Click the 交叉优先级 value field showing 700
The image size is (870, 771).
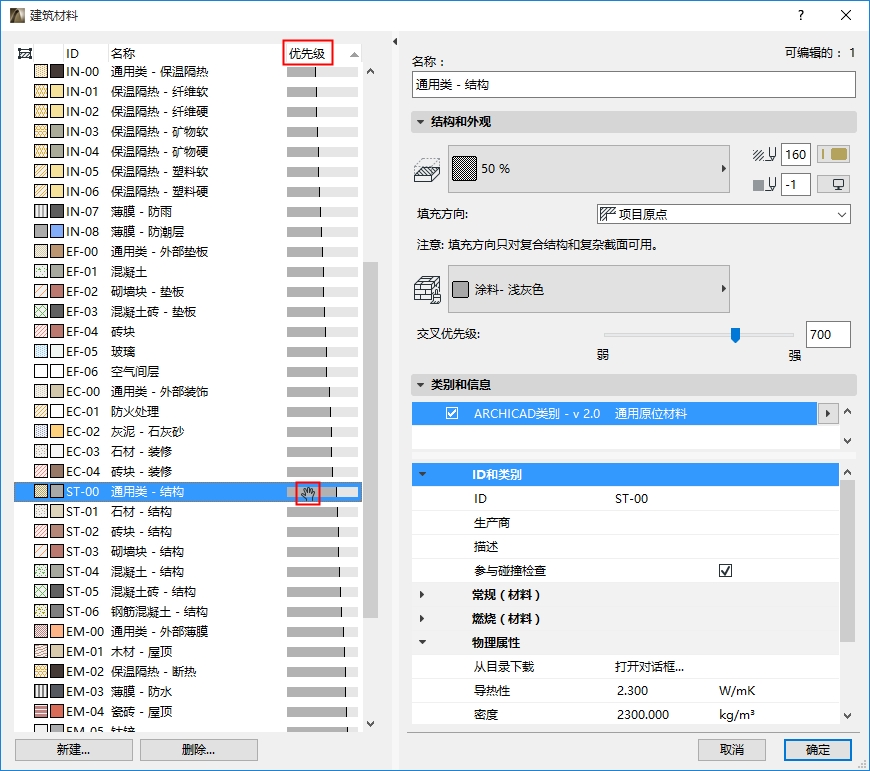tap(828, 334)
